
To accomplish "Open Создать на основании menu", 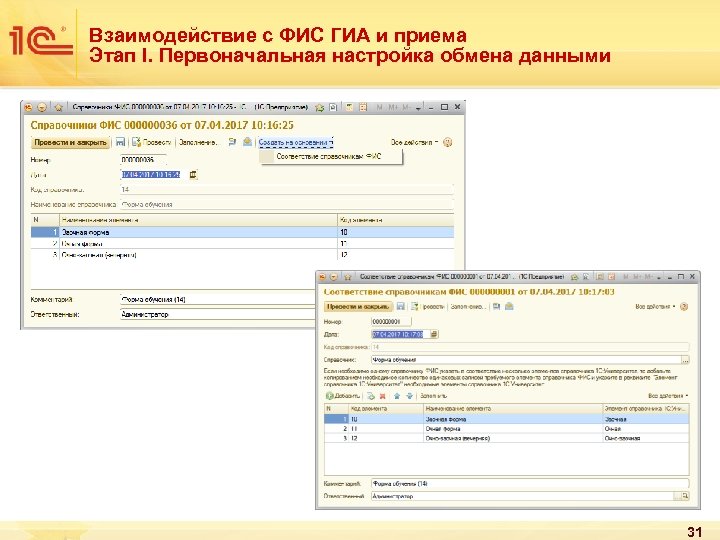I will pyautogui.click(x=296, y=142).
